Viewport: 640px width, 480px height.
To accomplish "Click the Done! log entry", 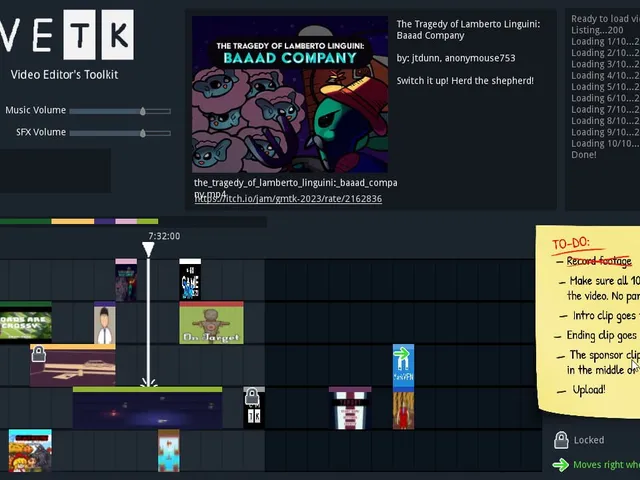I will (x=584, y=155).
